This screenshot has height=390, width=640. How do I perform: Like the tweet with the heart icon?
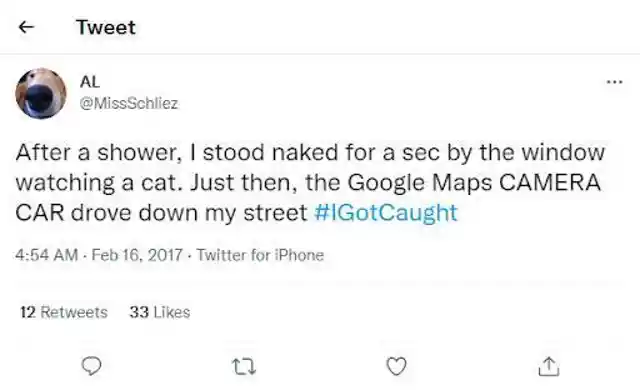click(x=396, y=366)
